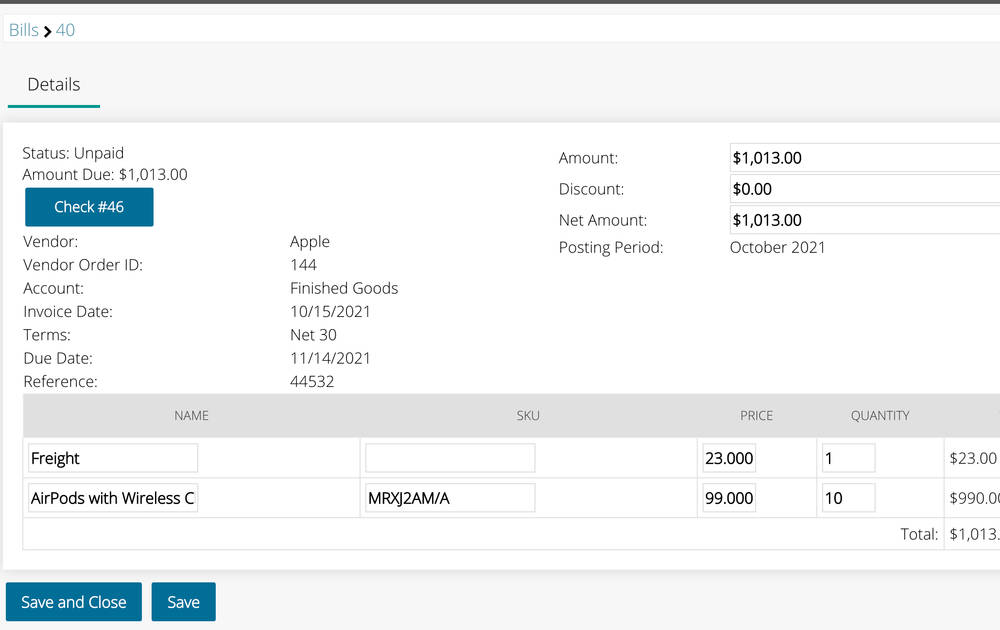Click the PRICE column header

coord(756,415)
